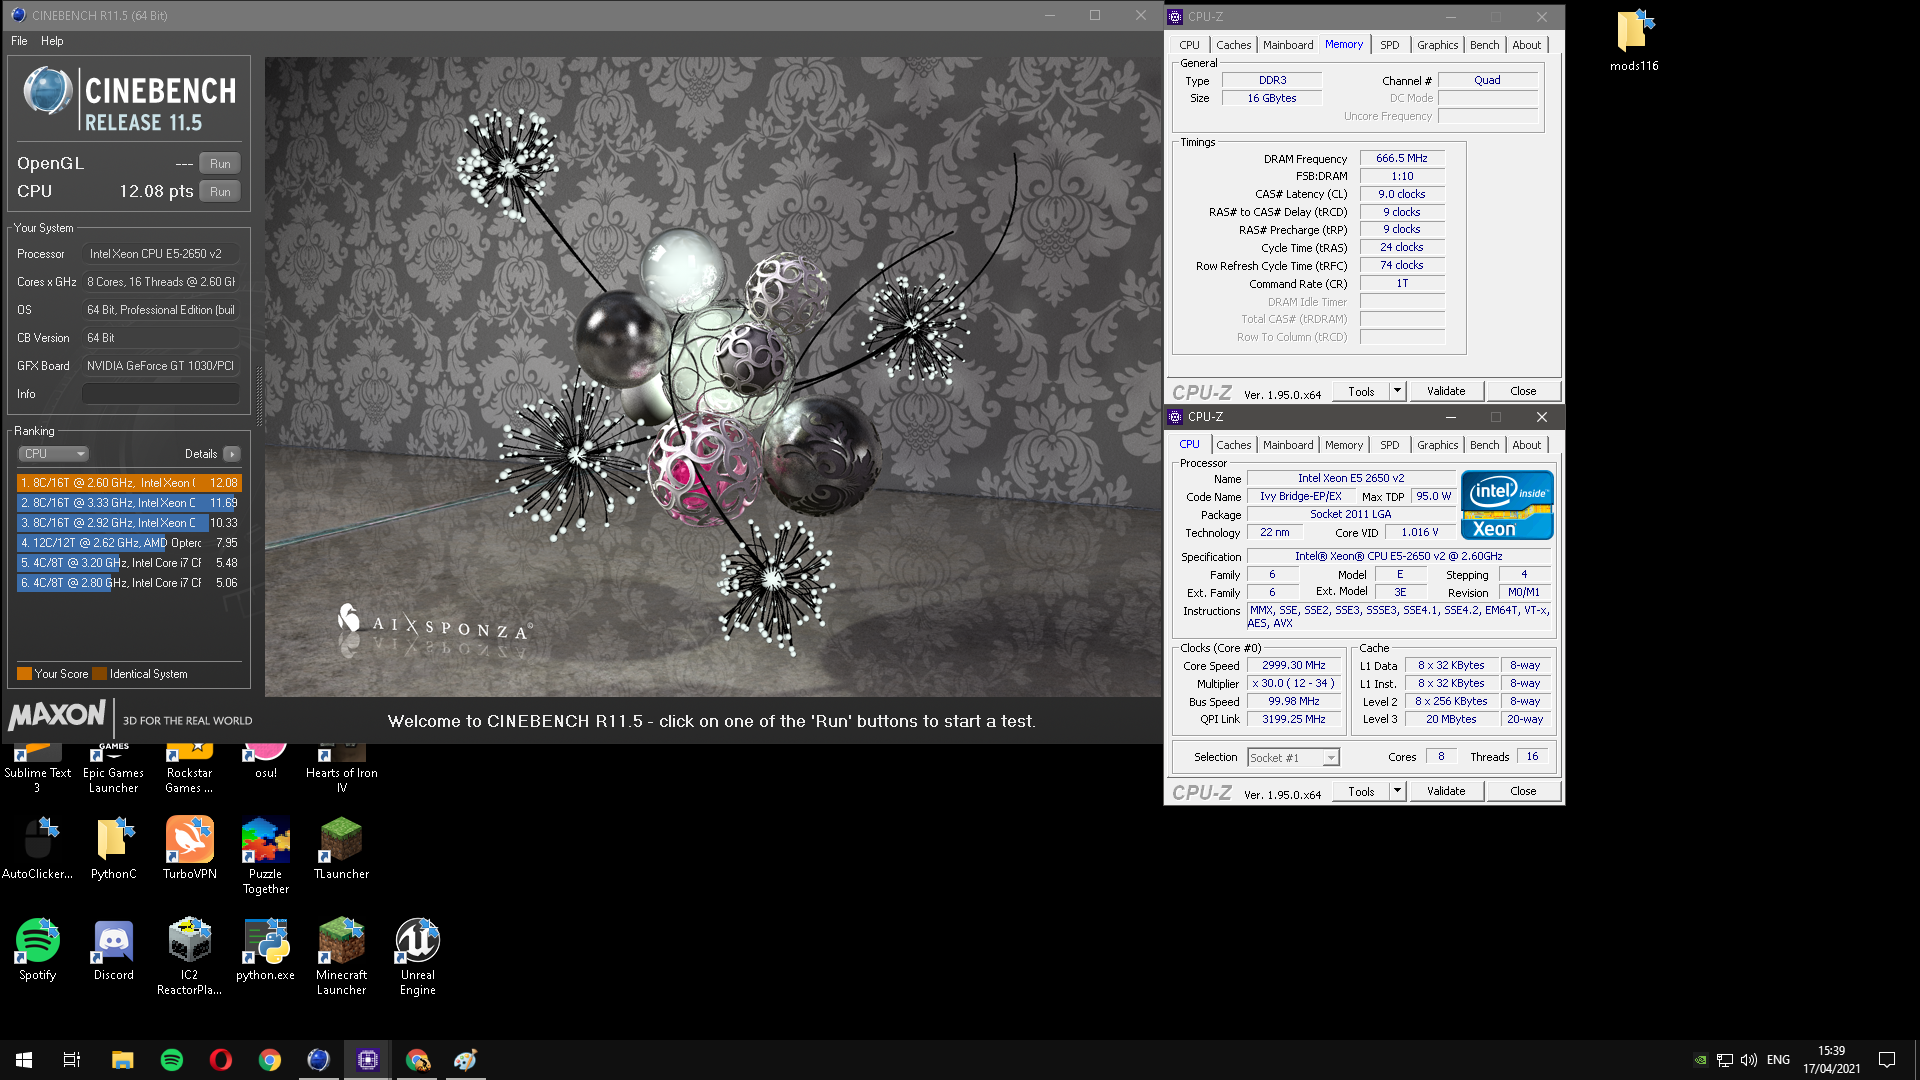Click the Processor name field in Cinebench
Image resolution: width=1920 pixels, height=1080 pixels.
(161, 254)
